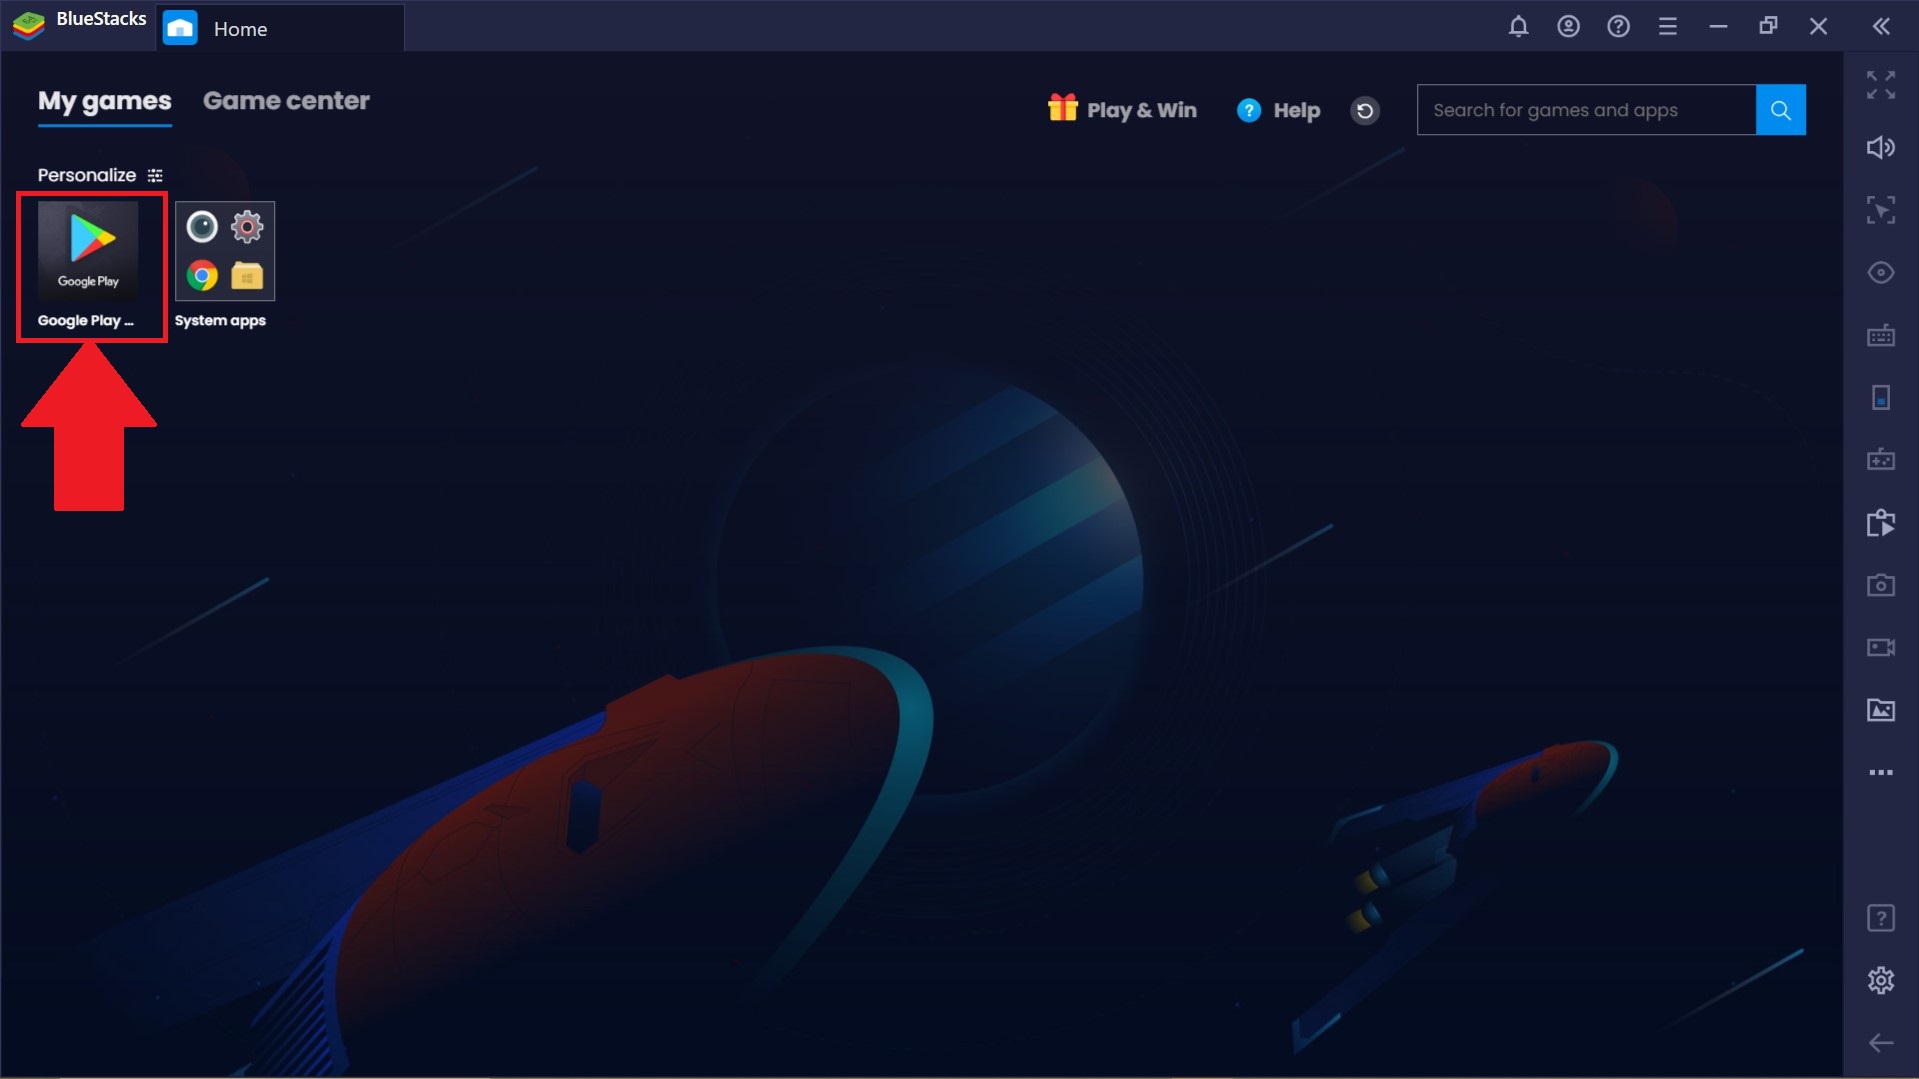The image size is (1919, 1079).
Task: Open Play & Win rewards
Action: coord(1122,110)
